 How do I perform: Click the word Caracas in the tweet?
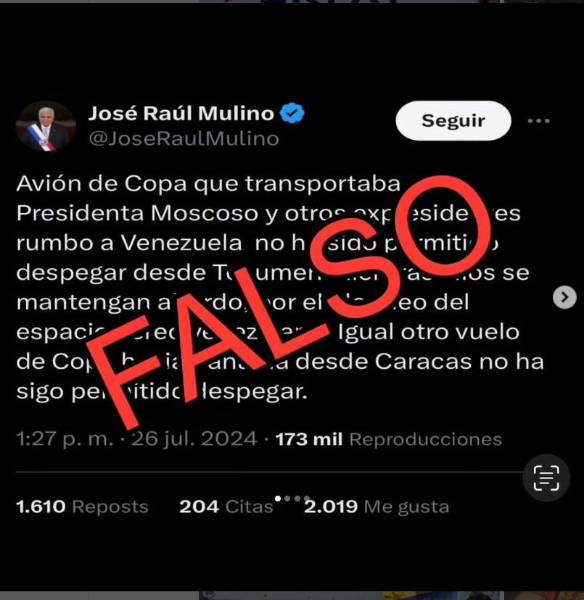coord(423,362)
